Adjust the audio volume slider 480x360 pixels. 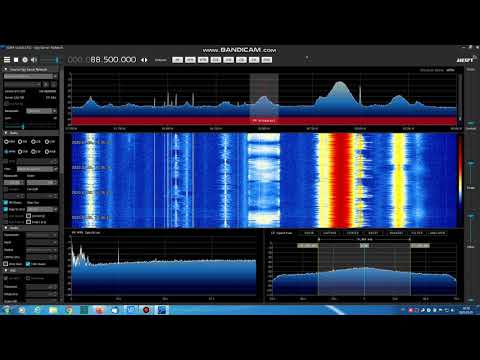[49, 60]
